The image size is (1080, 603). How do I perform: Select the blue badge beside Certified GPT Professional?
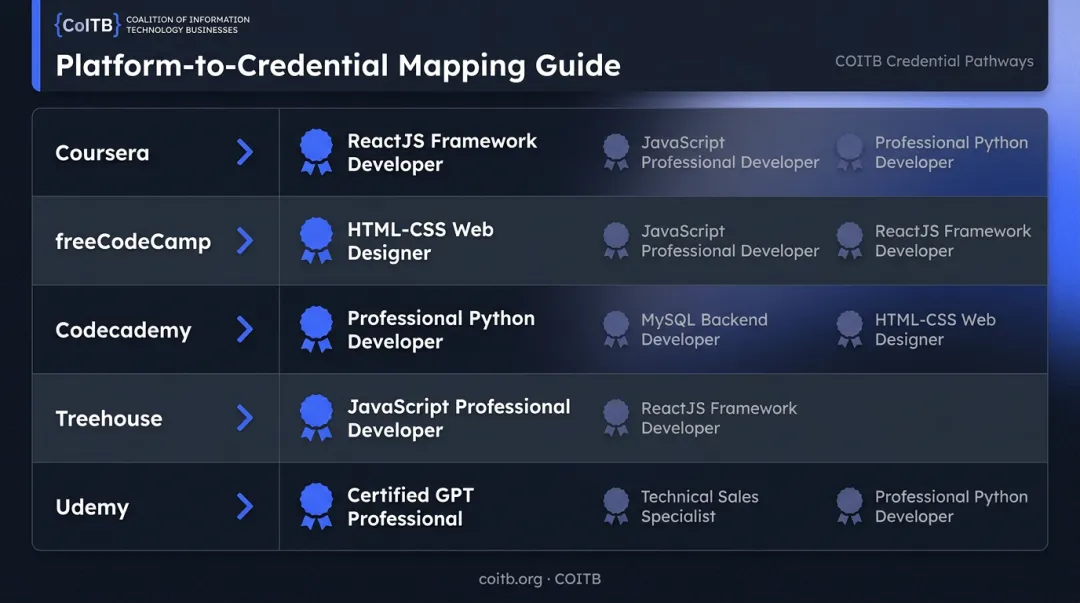pos(316,507)
